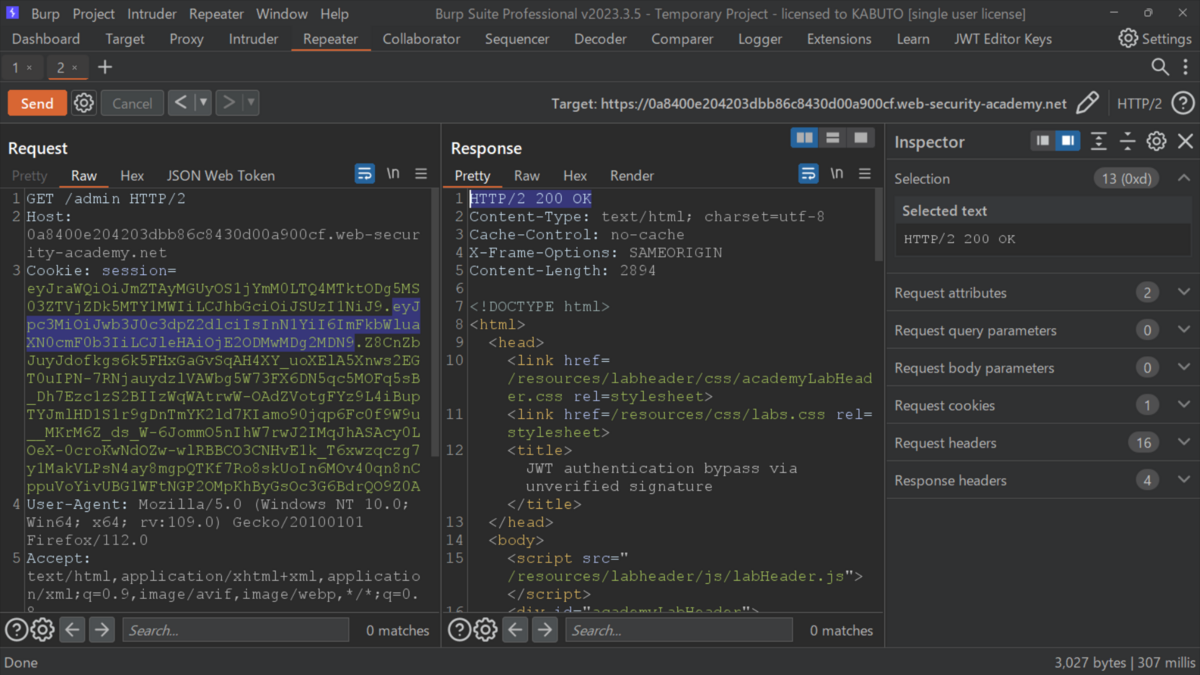This screenshot has width=1200, height=675.
Task: Click the Request vertical scrollbar
Action: click(x=434, y=325)
